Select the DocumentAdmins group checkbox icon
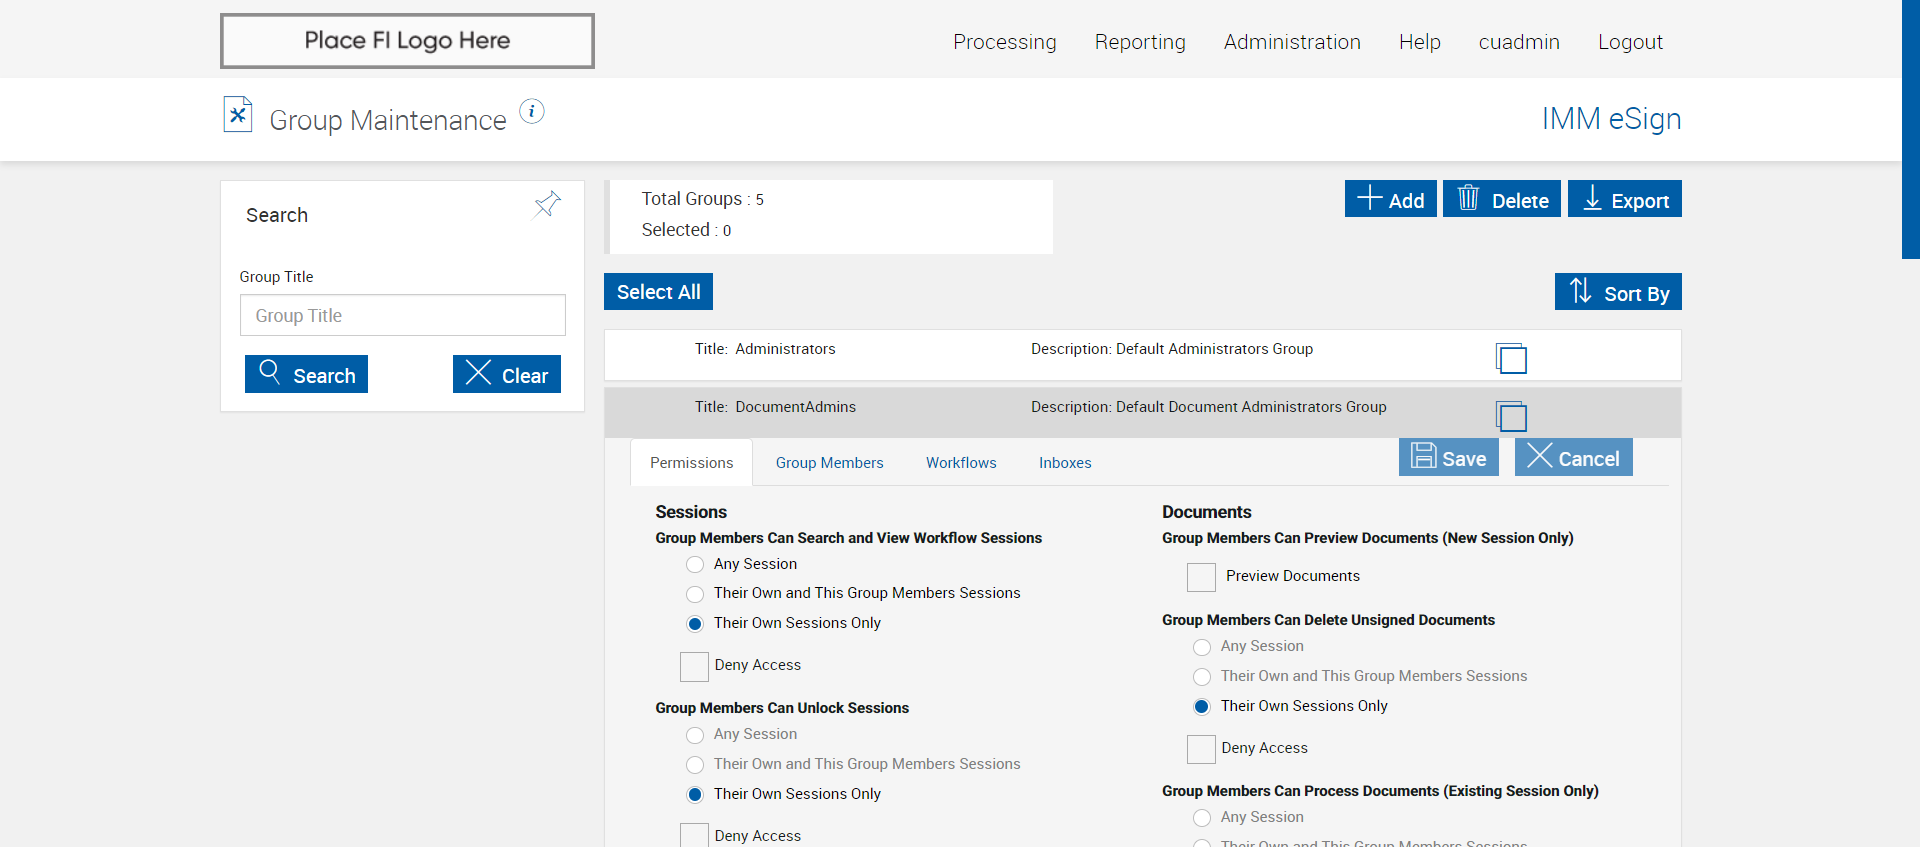This screenshot has height=847, width=1920. (1511, 416)
